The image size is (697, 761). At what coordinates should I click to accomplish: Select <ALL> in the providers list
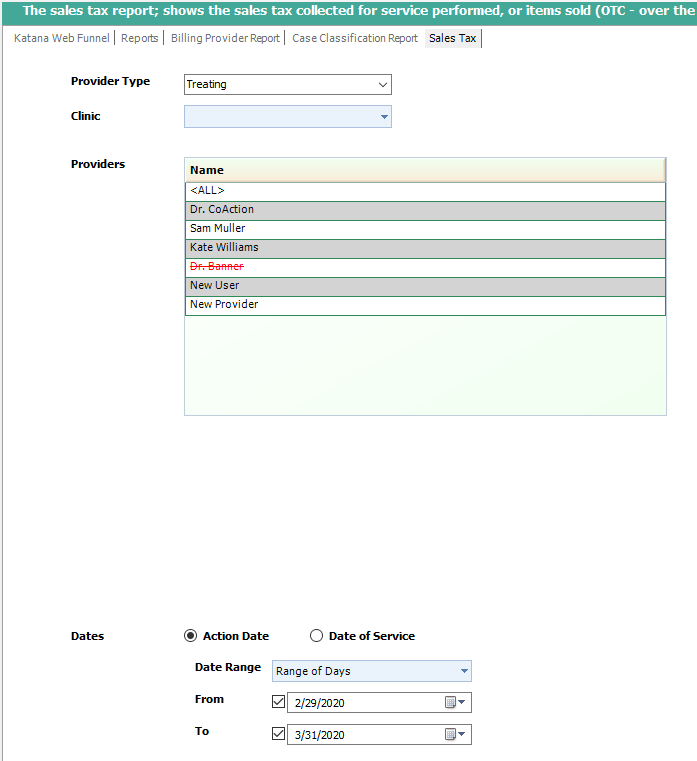point(424,191)
